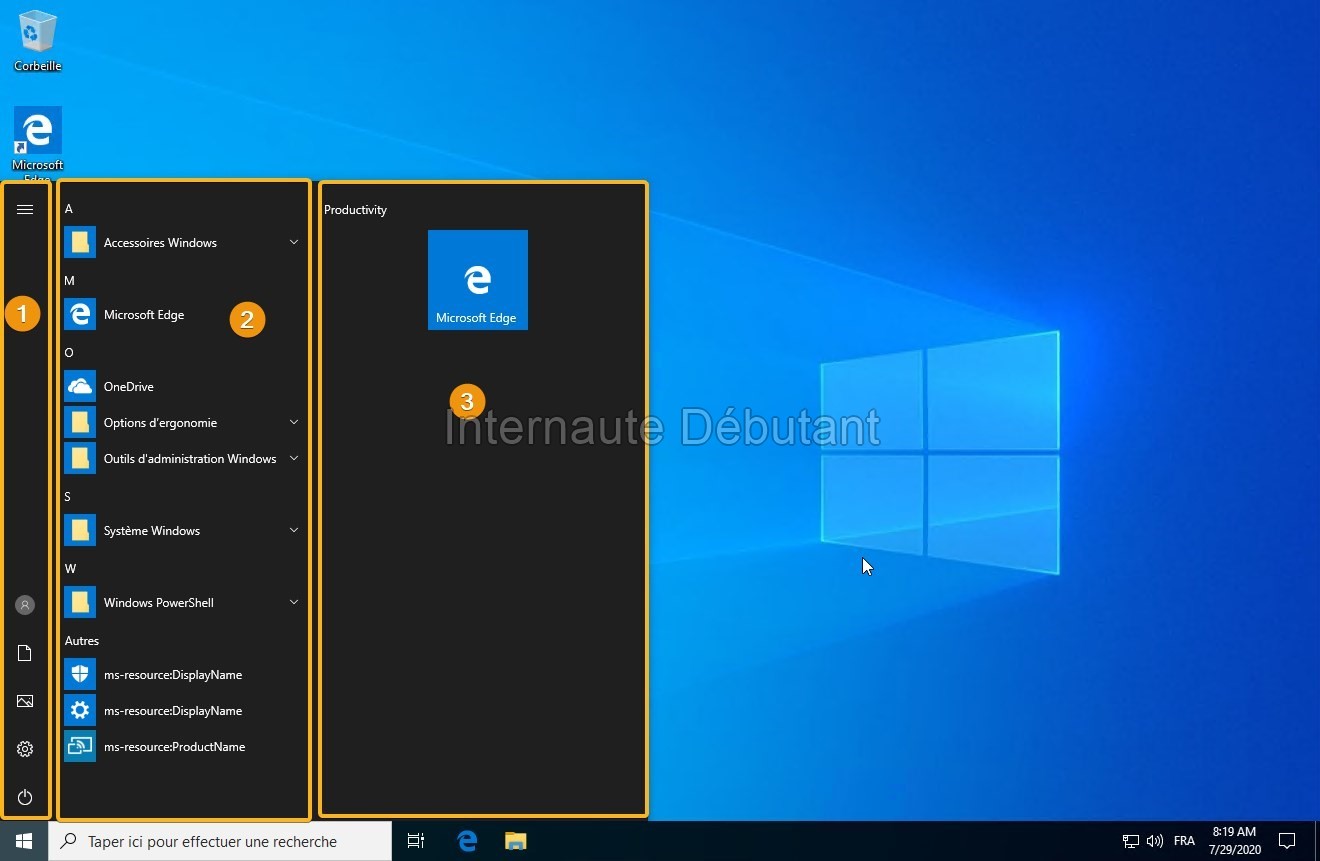Screen dimensions: 1320x861
Task: Open the clock showing 8:19 AM
Action: 1234,841
